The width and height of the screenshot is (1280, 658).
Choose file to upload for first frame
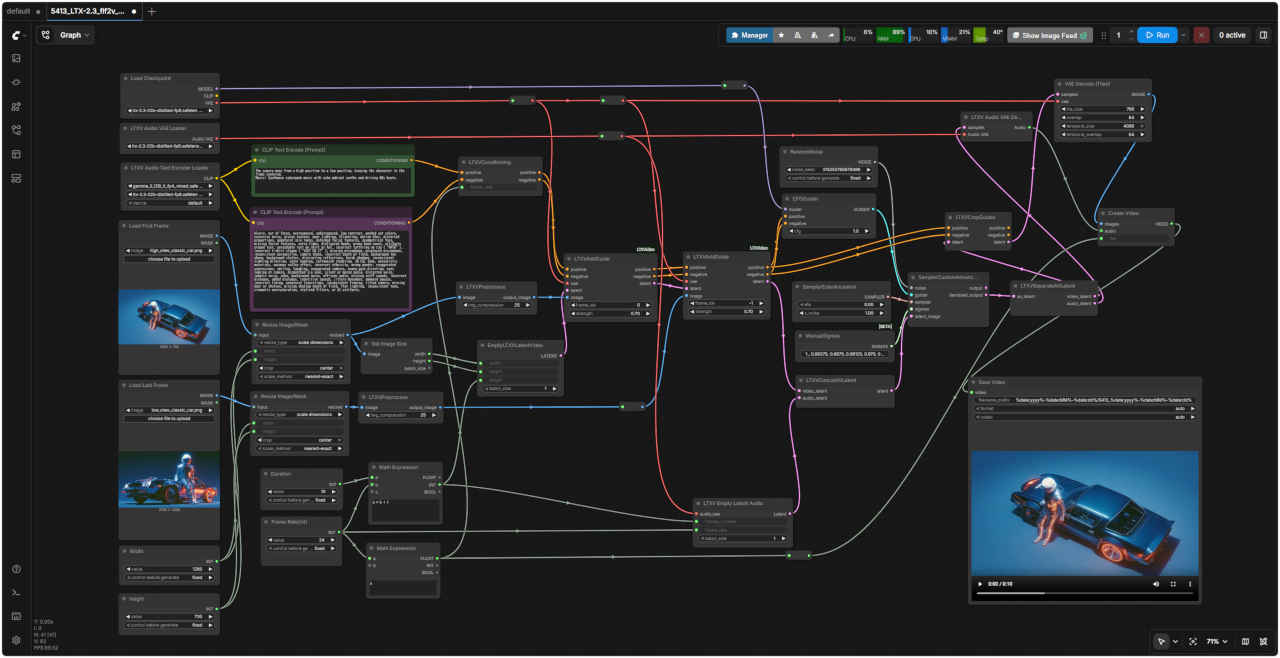click(169, 259)
